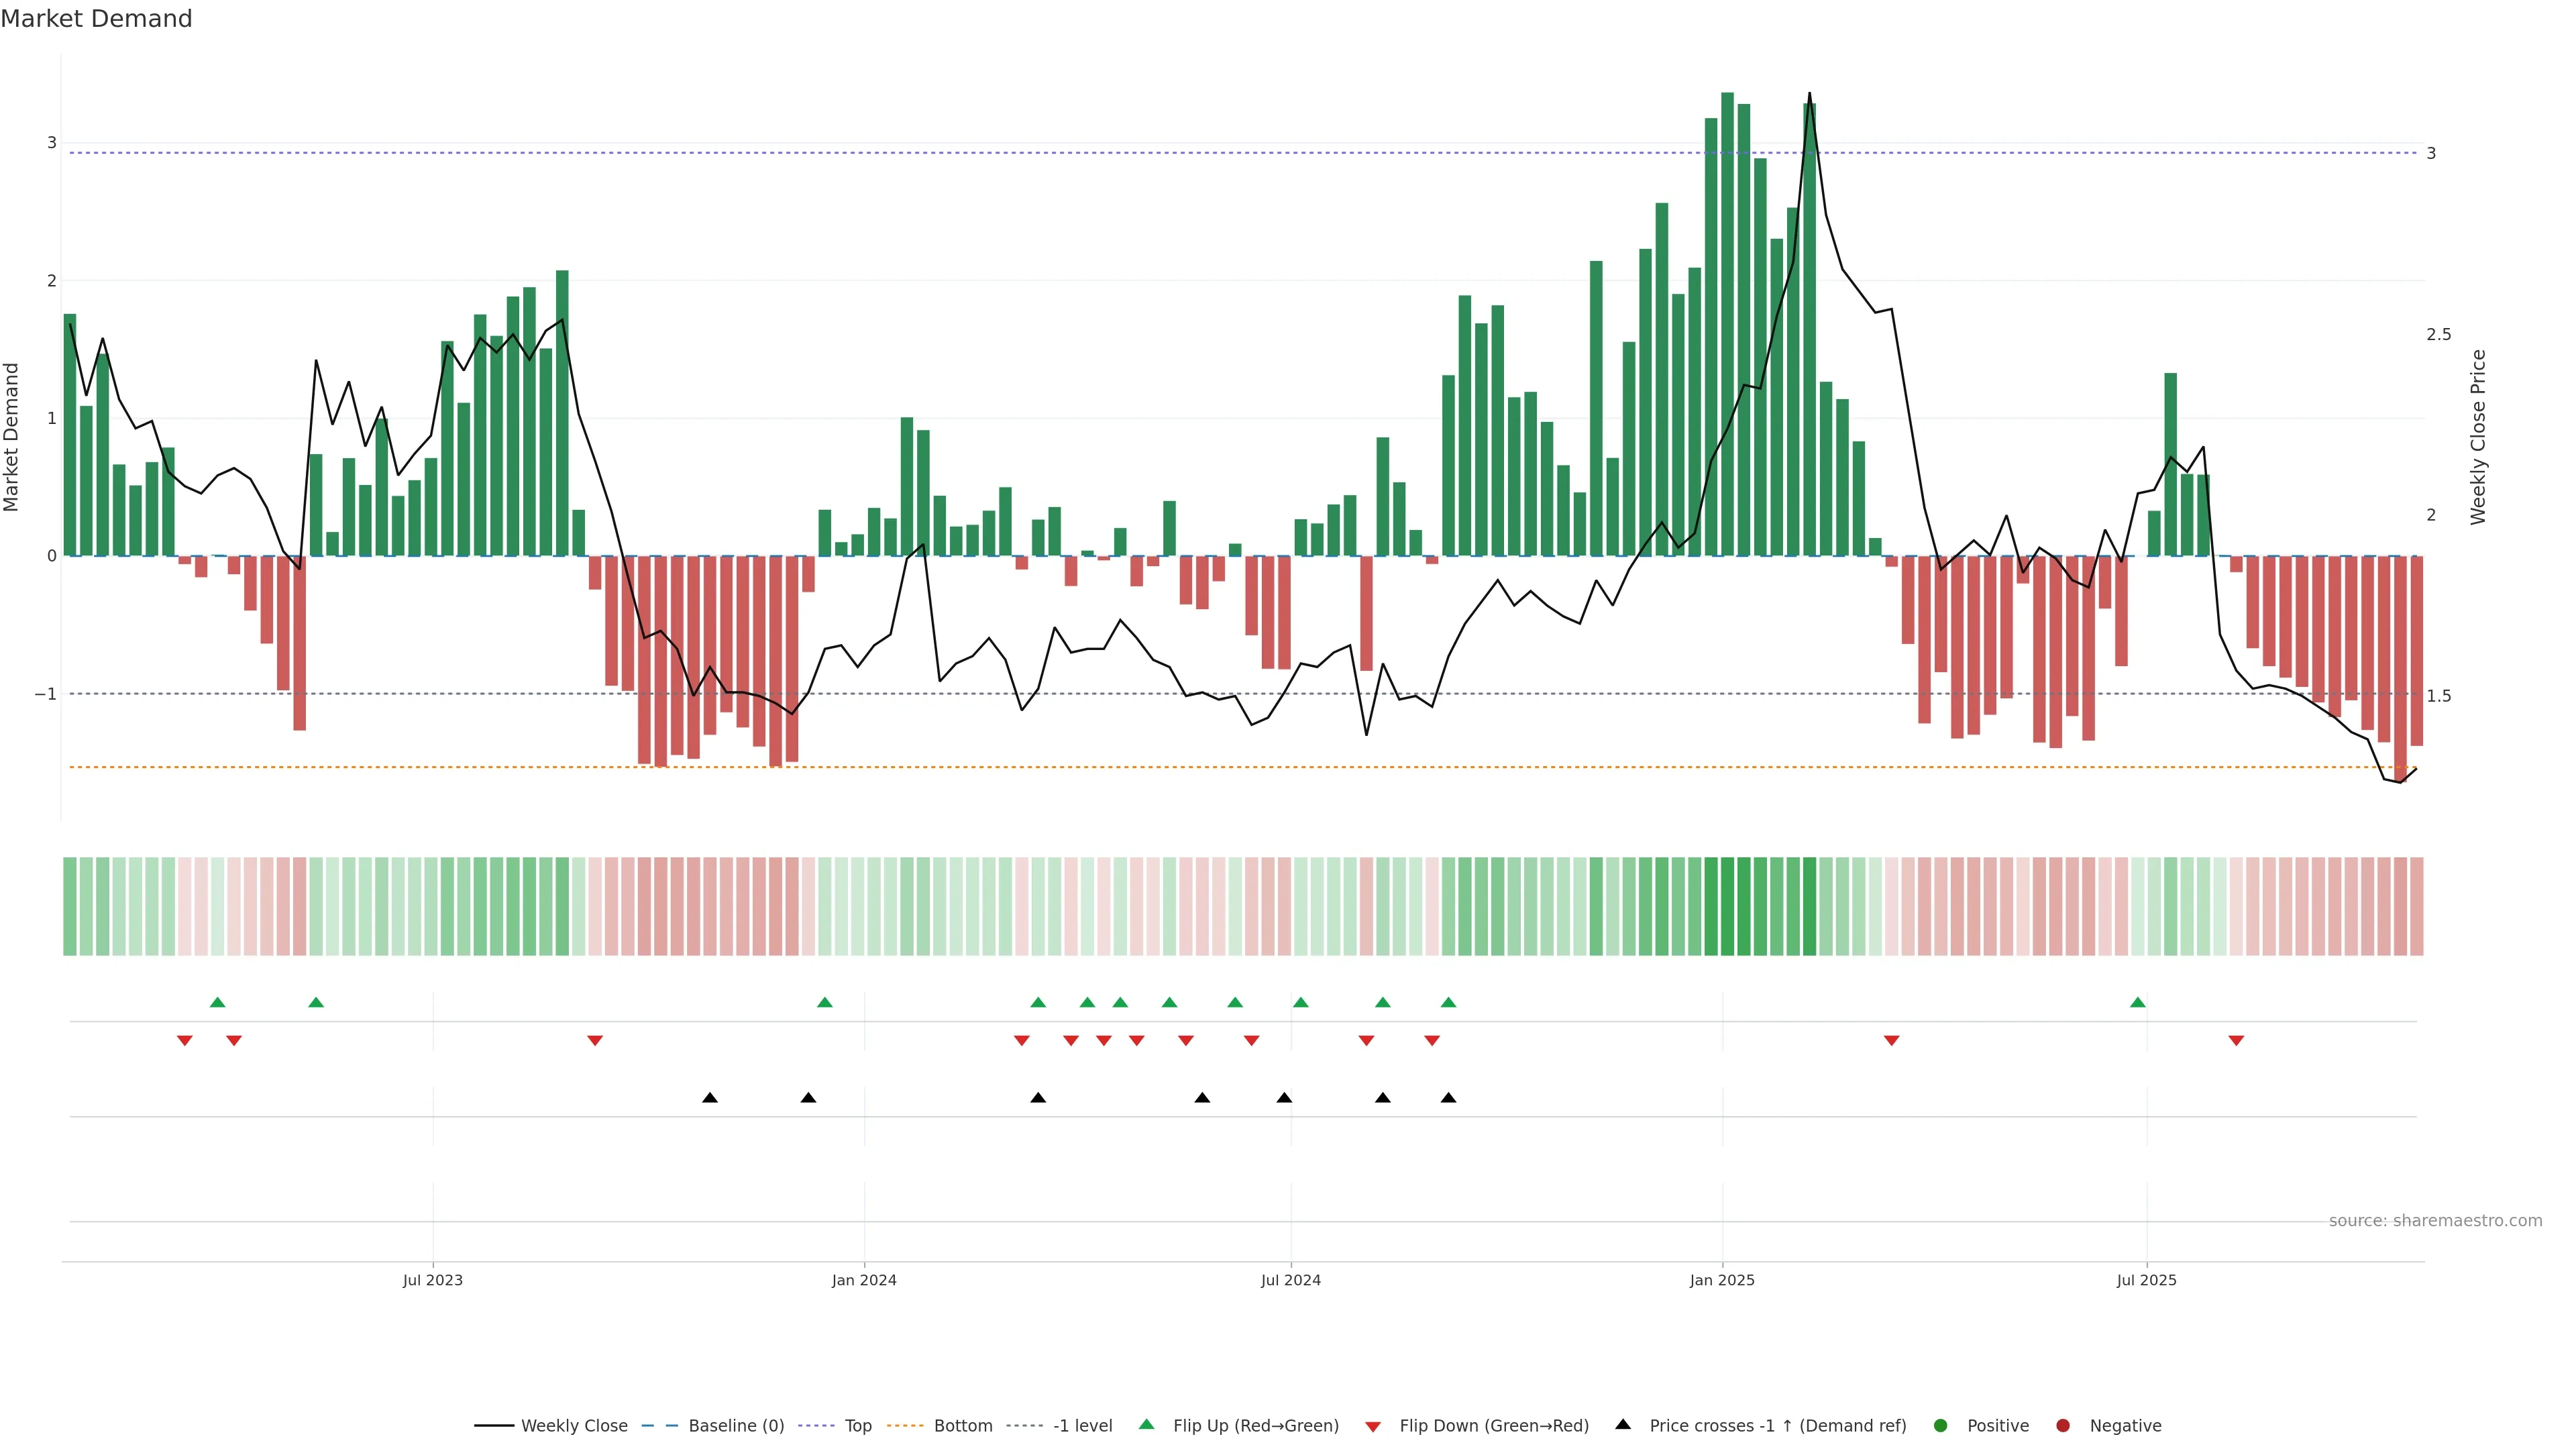This screenshot has width=2576, height=1449.
Task: Click the last red flip down marker after July 2025
Action: (x=2236, y=1041)
